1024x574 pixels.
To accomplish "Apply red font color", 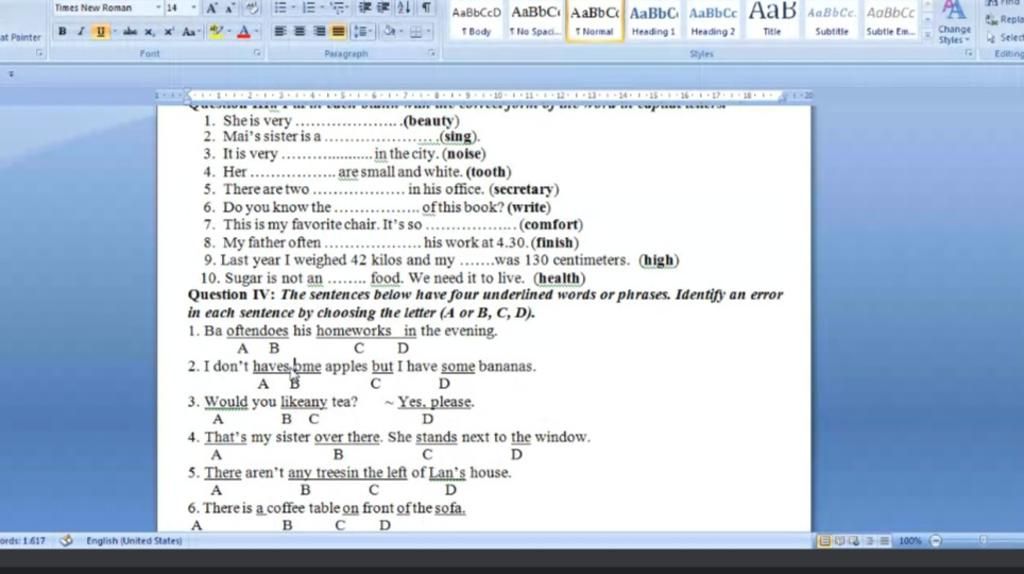I will (244, 31).
